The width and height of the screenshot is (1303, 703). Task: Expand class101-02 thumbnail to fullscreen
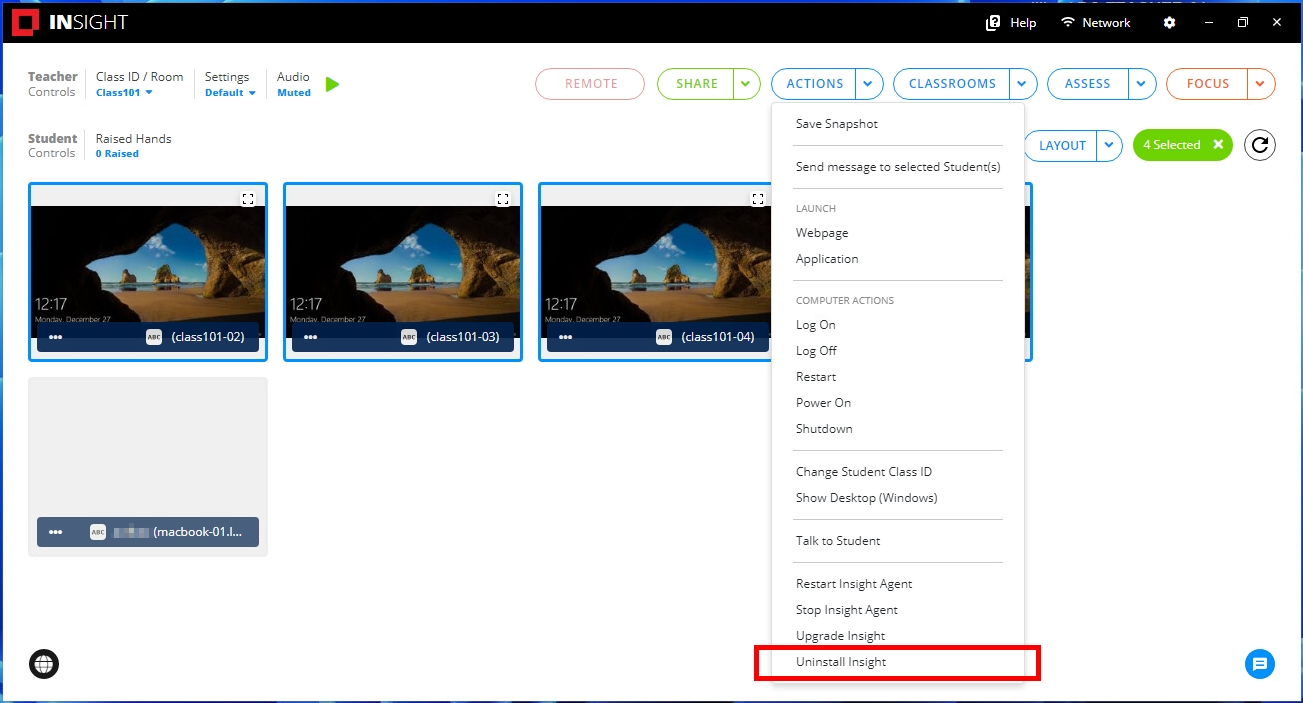click(x=248, y=199)
